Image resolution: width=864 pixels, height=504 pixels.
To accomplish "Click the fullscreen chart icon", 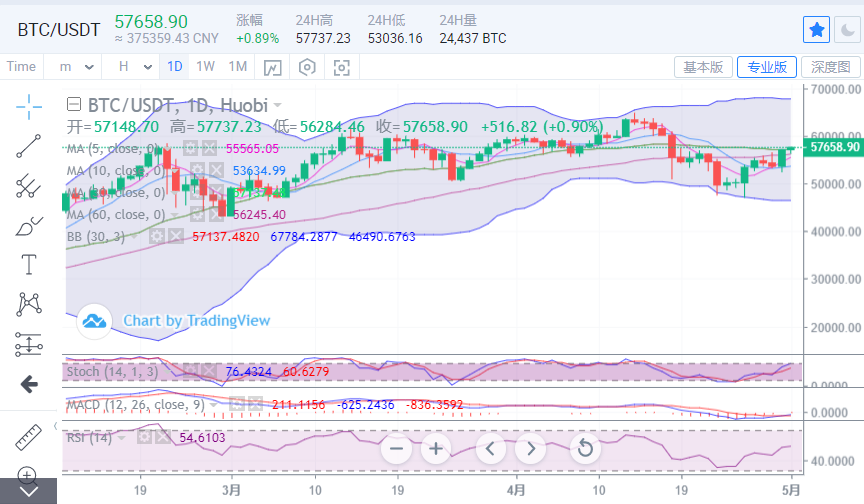I will tap(342, 67).
